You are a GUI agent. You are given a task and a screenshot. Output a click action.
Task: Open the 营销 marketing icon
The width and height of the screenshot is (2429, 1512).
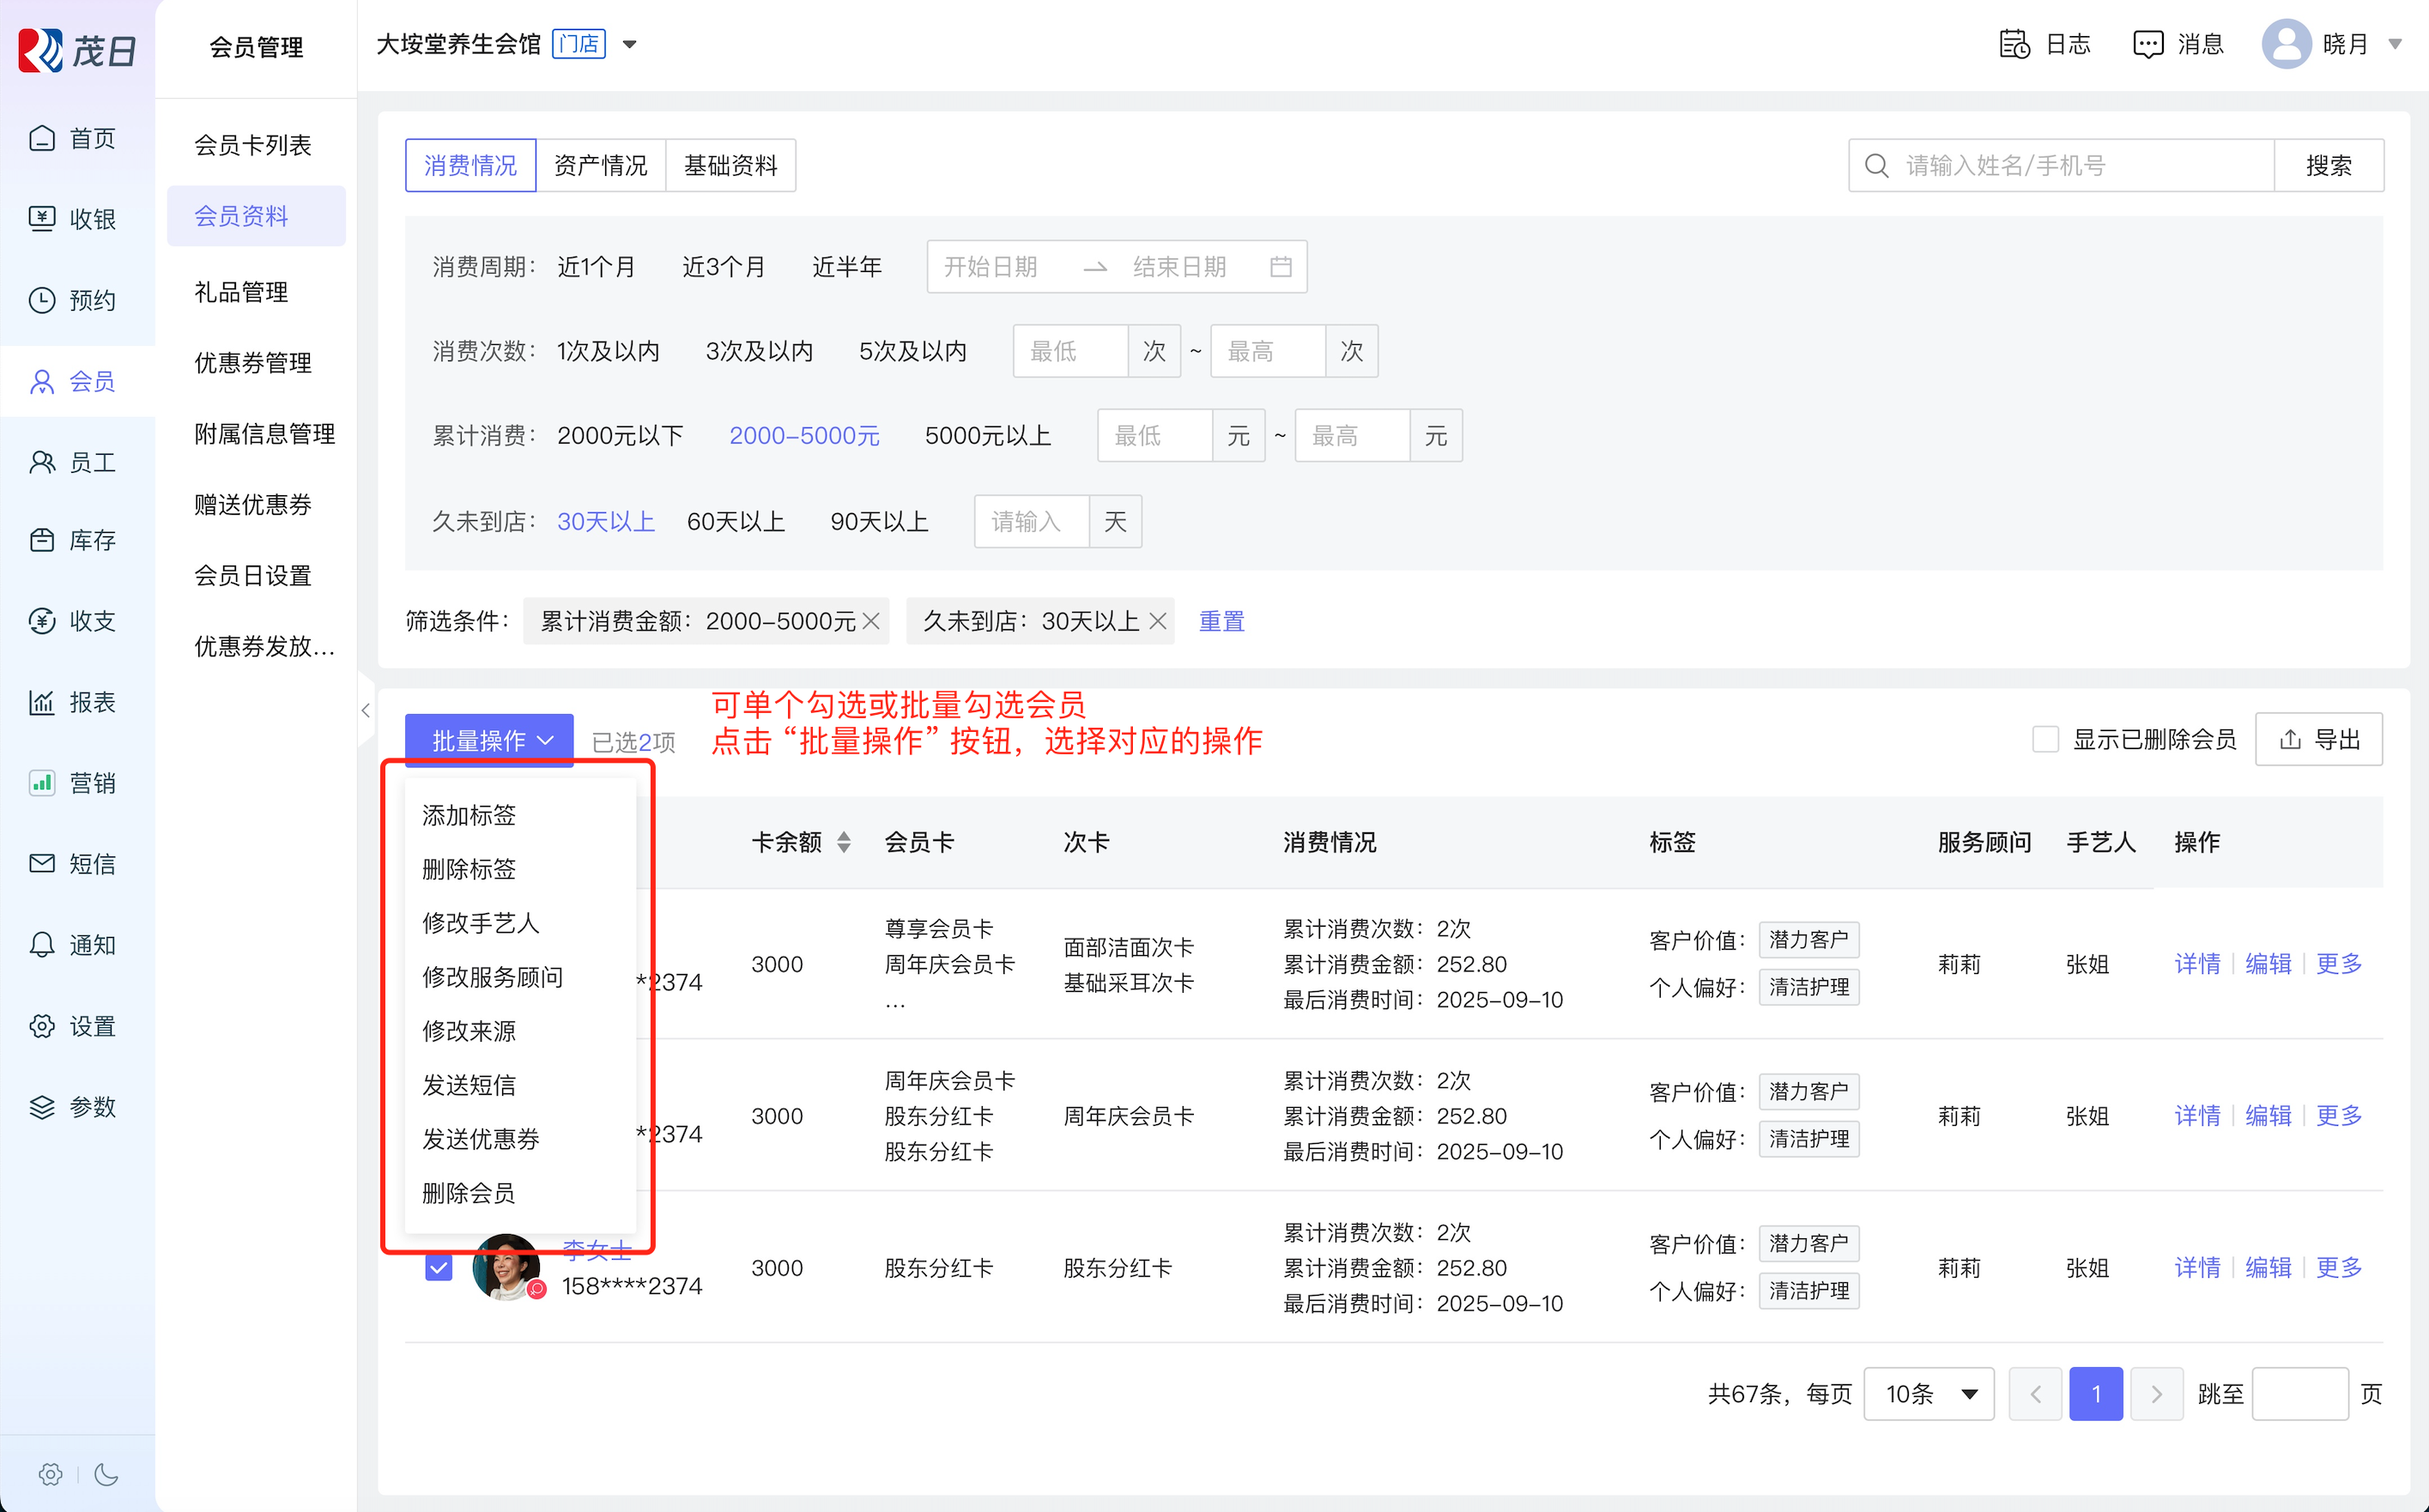click(x=42, y=783)
